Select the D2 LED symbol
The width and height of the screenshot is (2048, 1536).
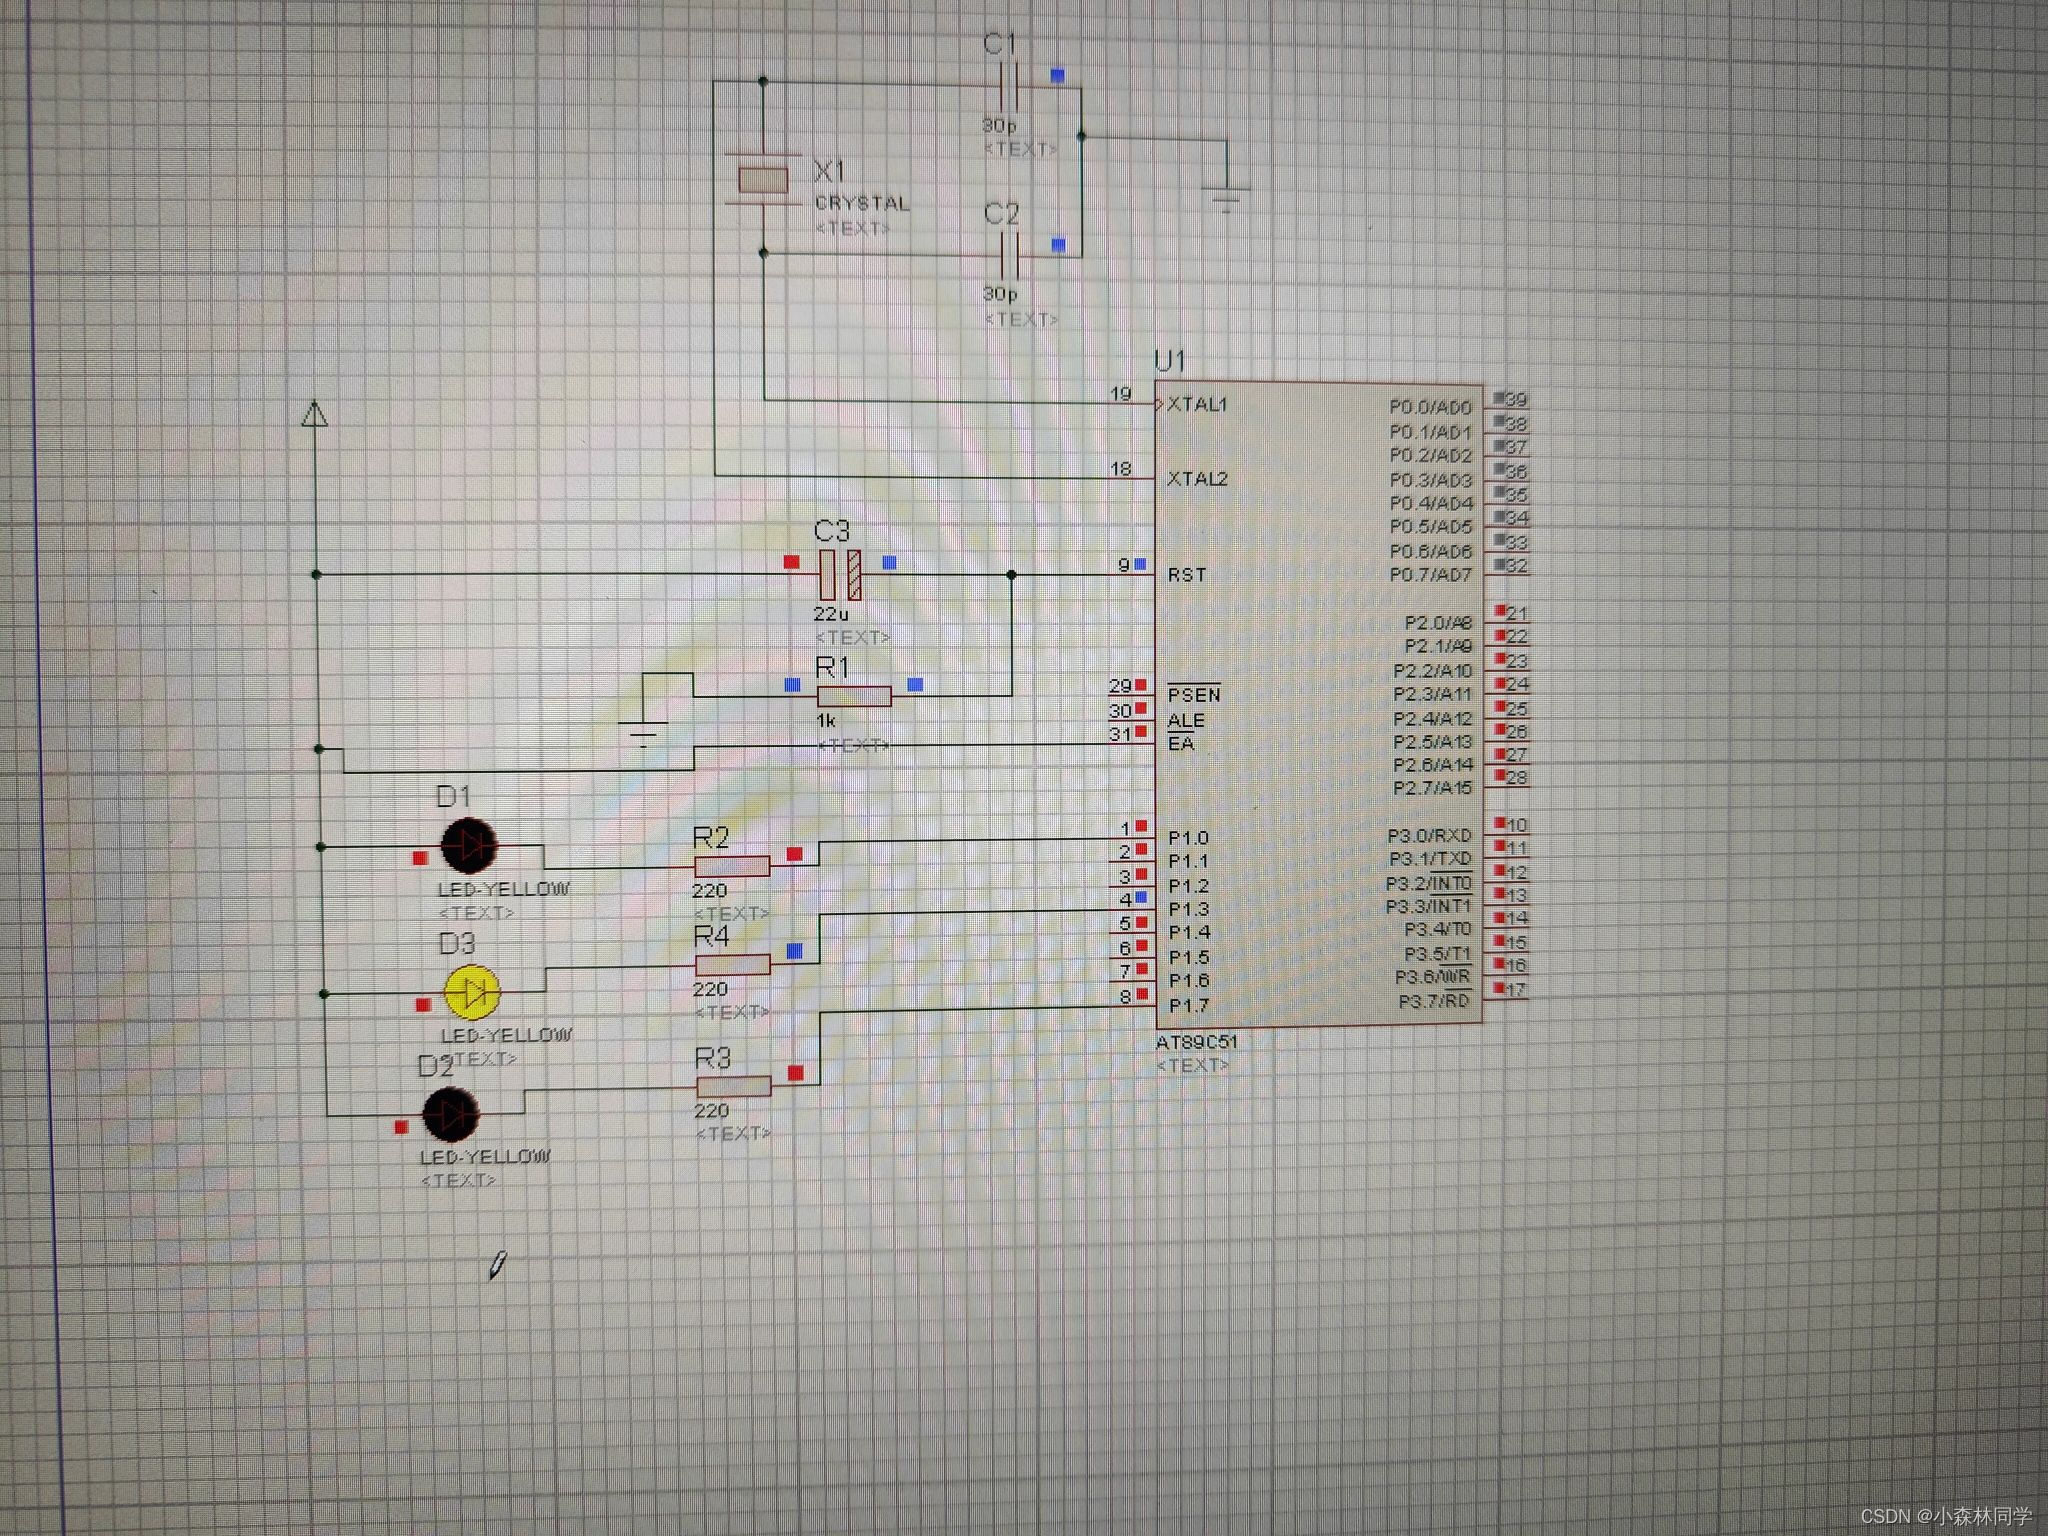coord(450,1115)
